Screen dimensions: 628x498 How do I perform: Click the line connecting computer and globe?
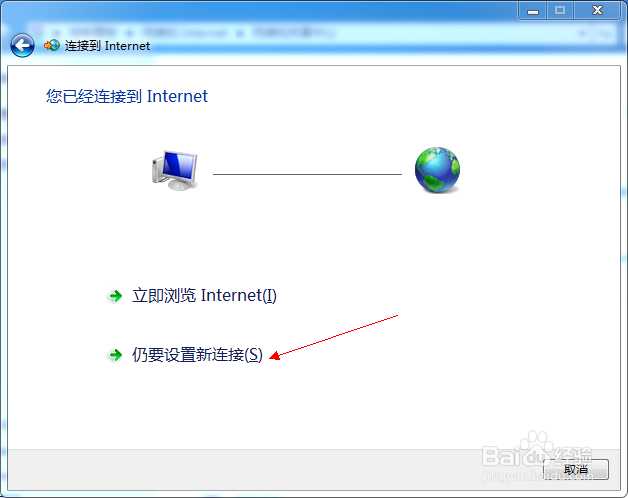[307, 174]
